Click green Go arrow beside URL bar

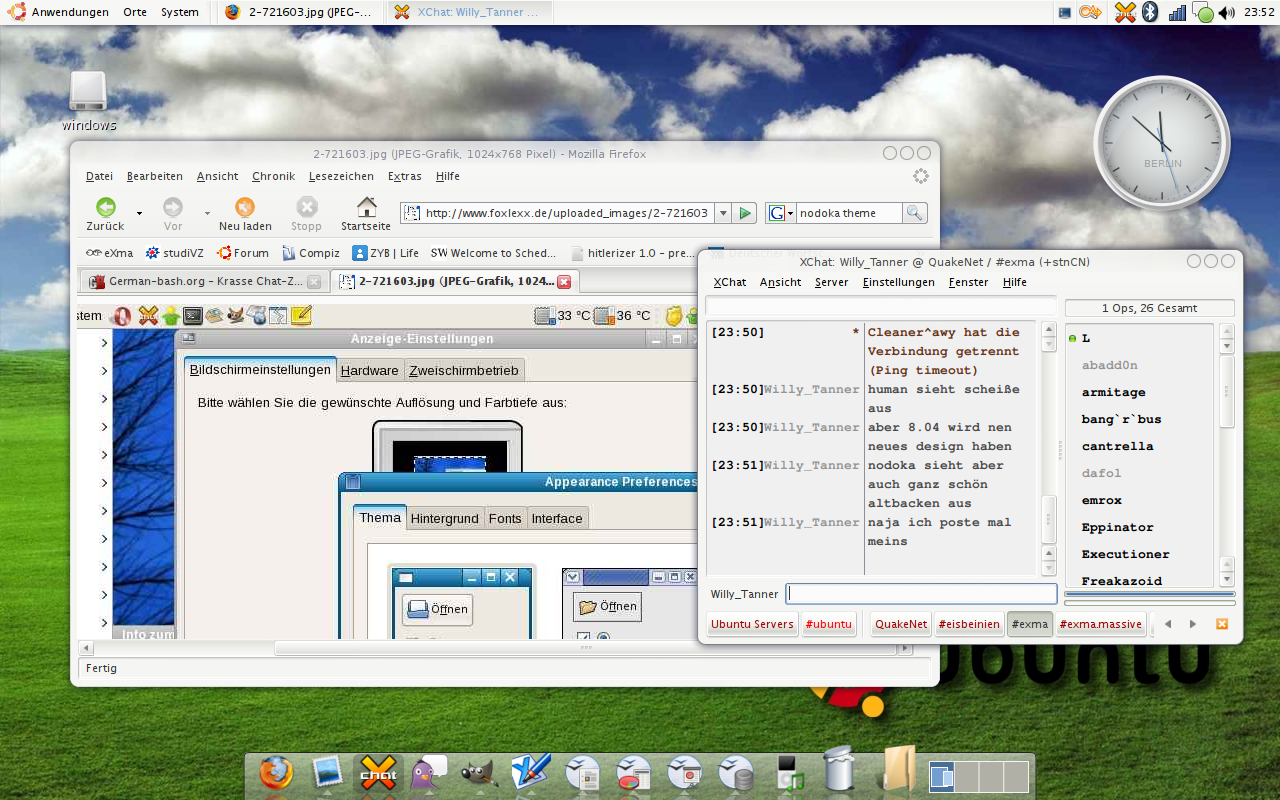click(x=744, y=213)
